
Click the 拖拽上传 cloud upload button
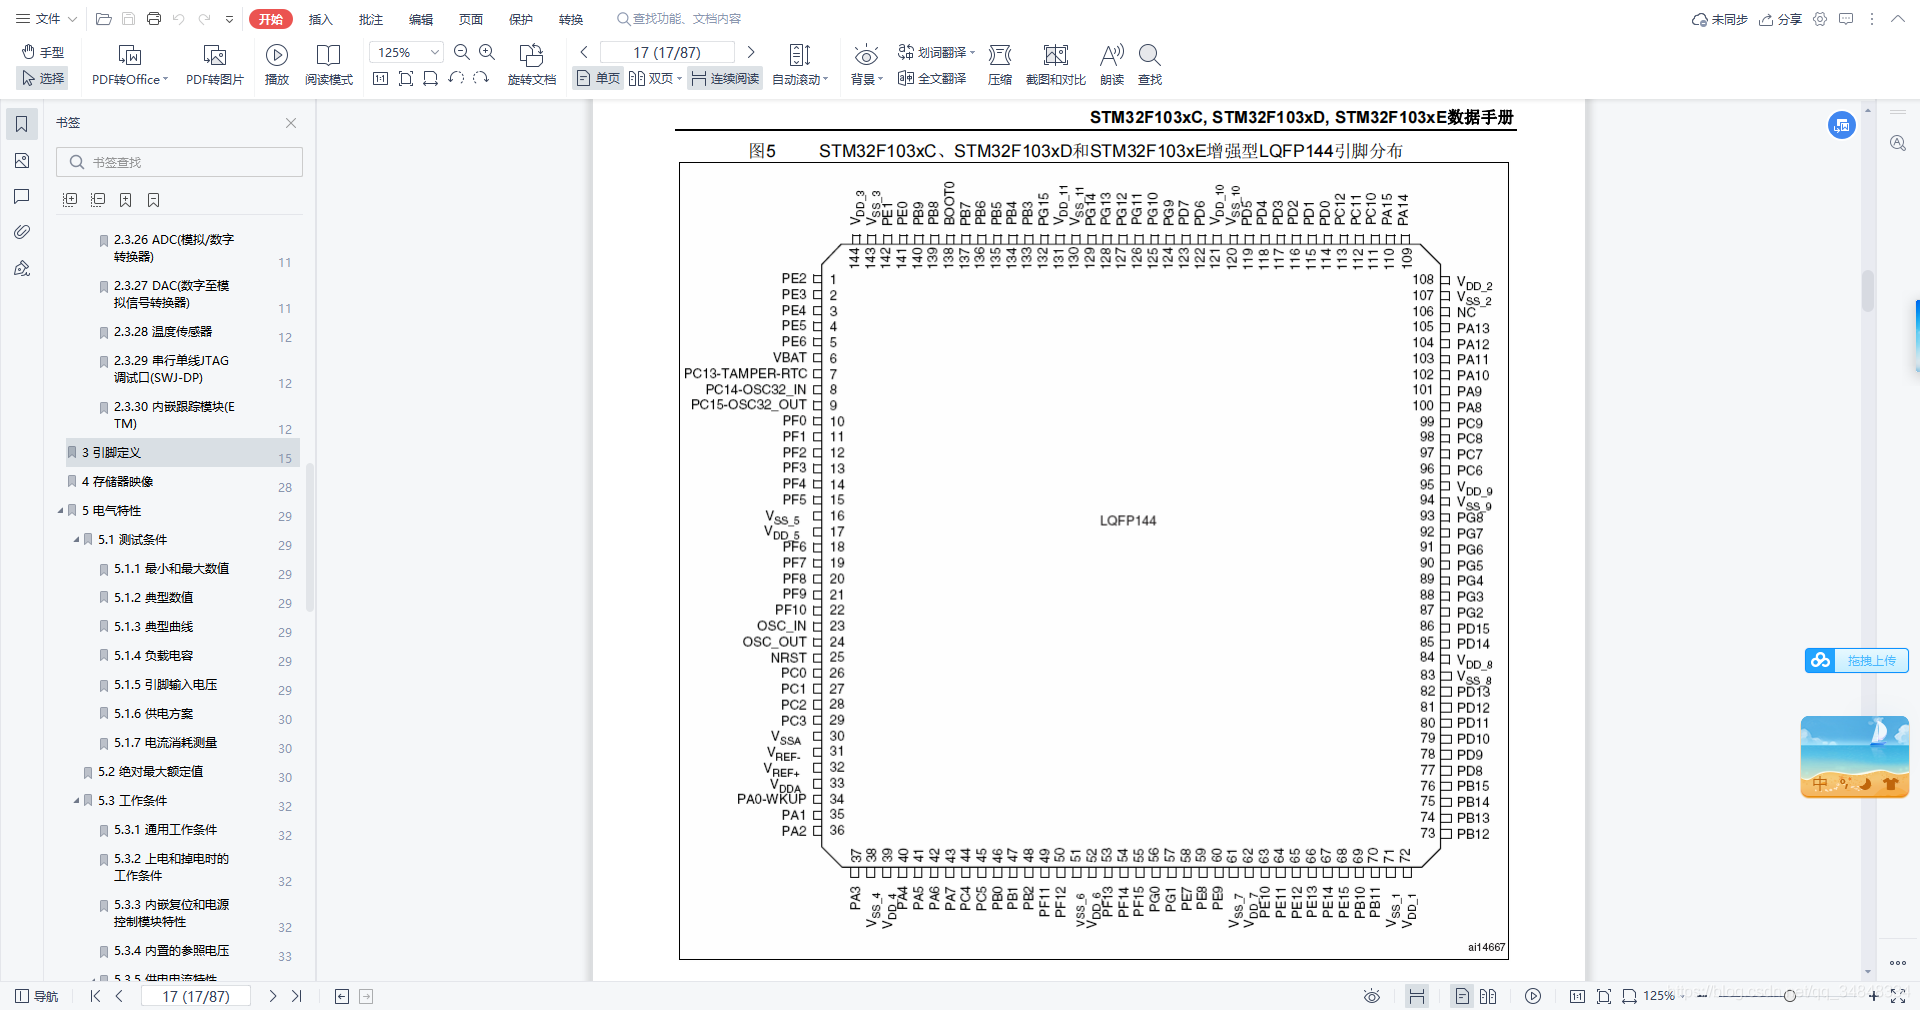pos(1857,660)
